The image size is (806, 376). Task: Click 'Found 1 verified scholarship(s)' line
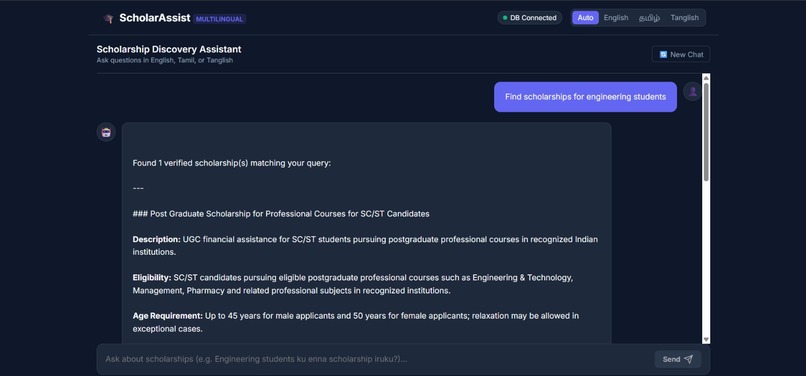point(232,163)
